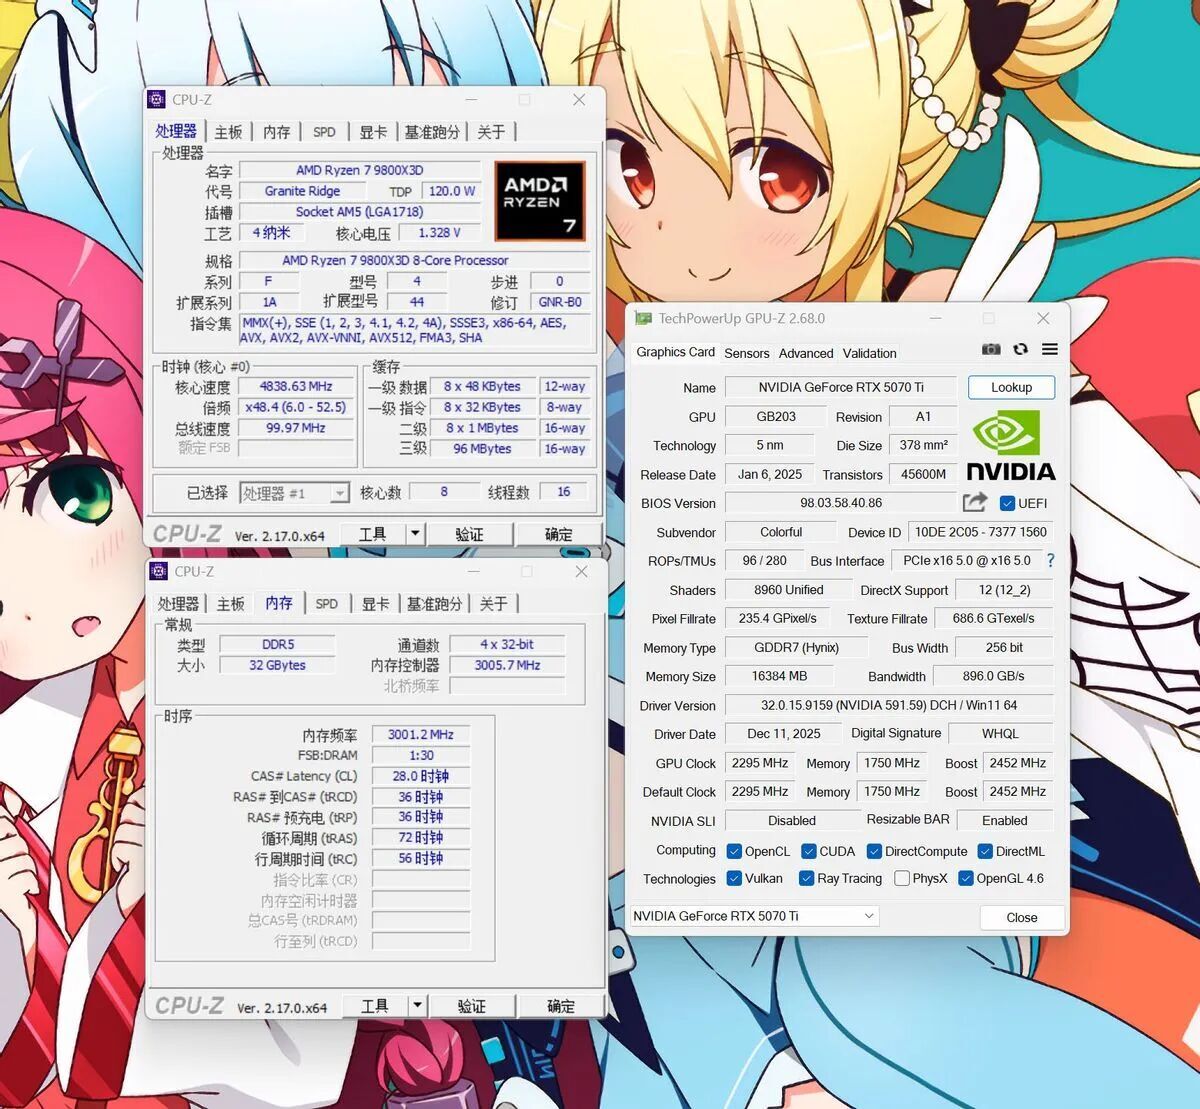Click the CAS# Latency value 28.0
The width and height of the screenshot is (1200, 1109).
420,776
